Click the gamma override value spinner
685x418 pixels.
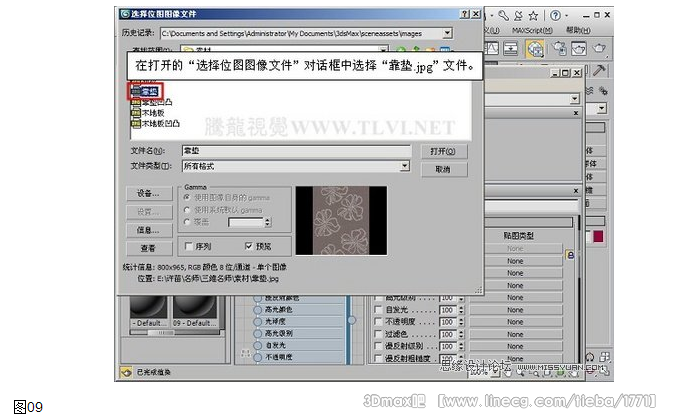[268, 222]
